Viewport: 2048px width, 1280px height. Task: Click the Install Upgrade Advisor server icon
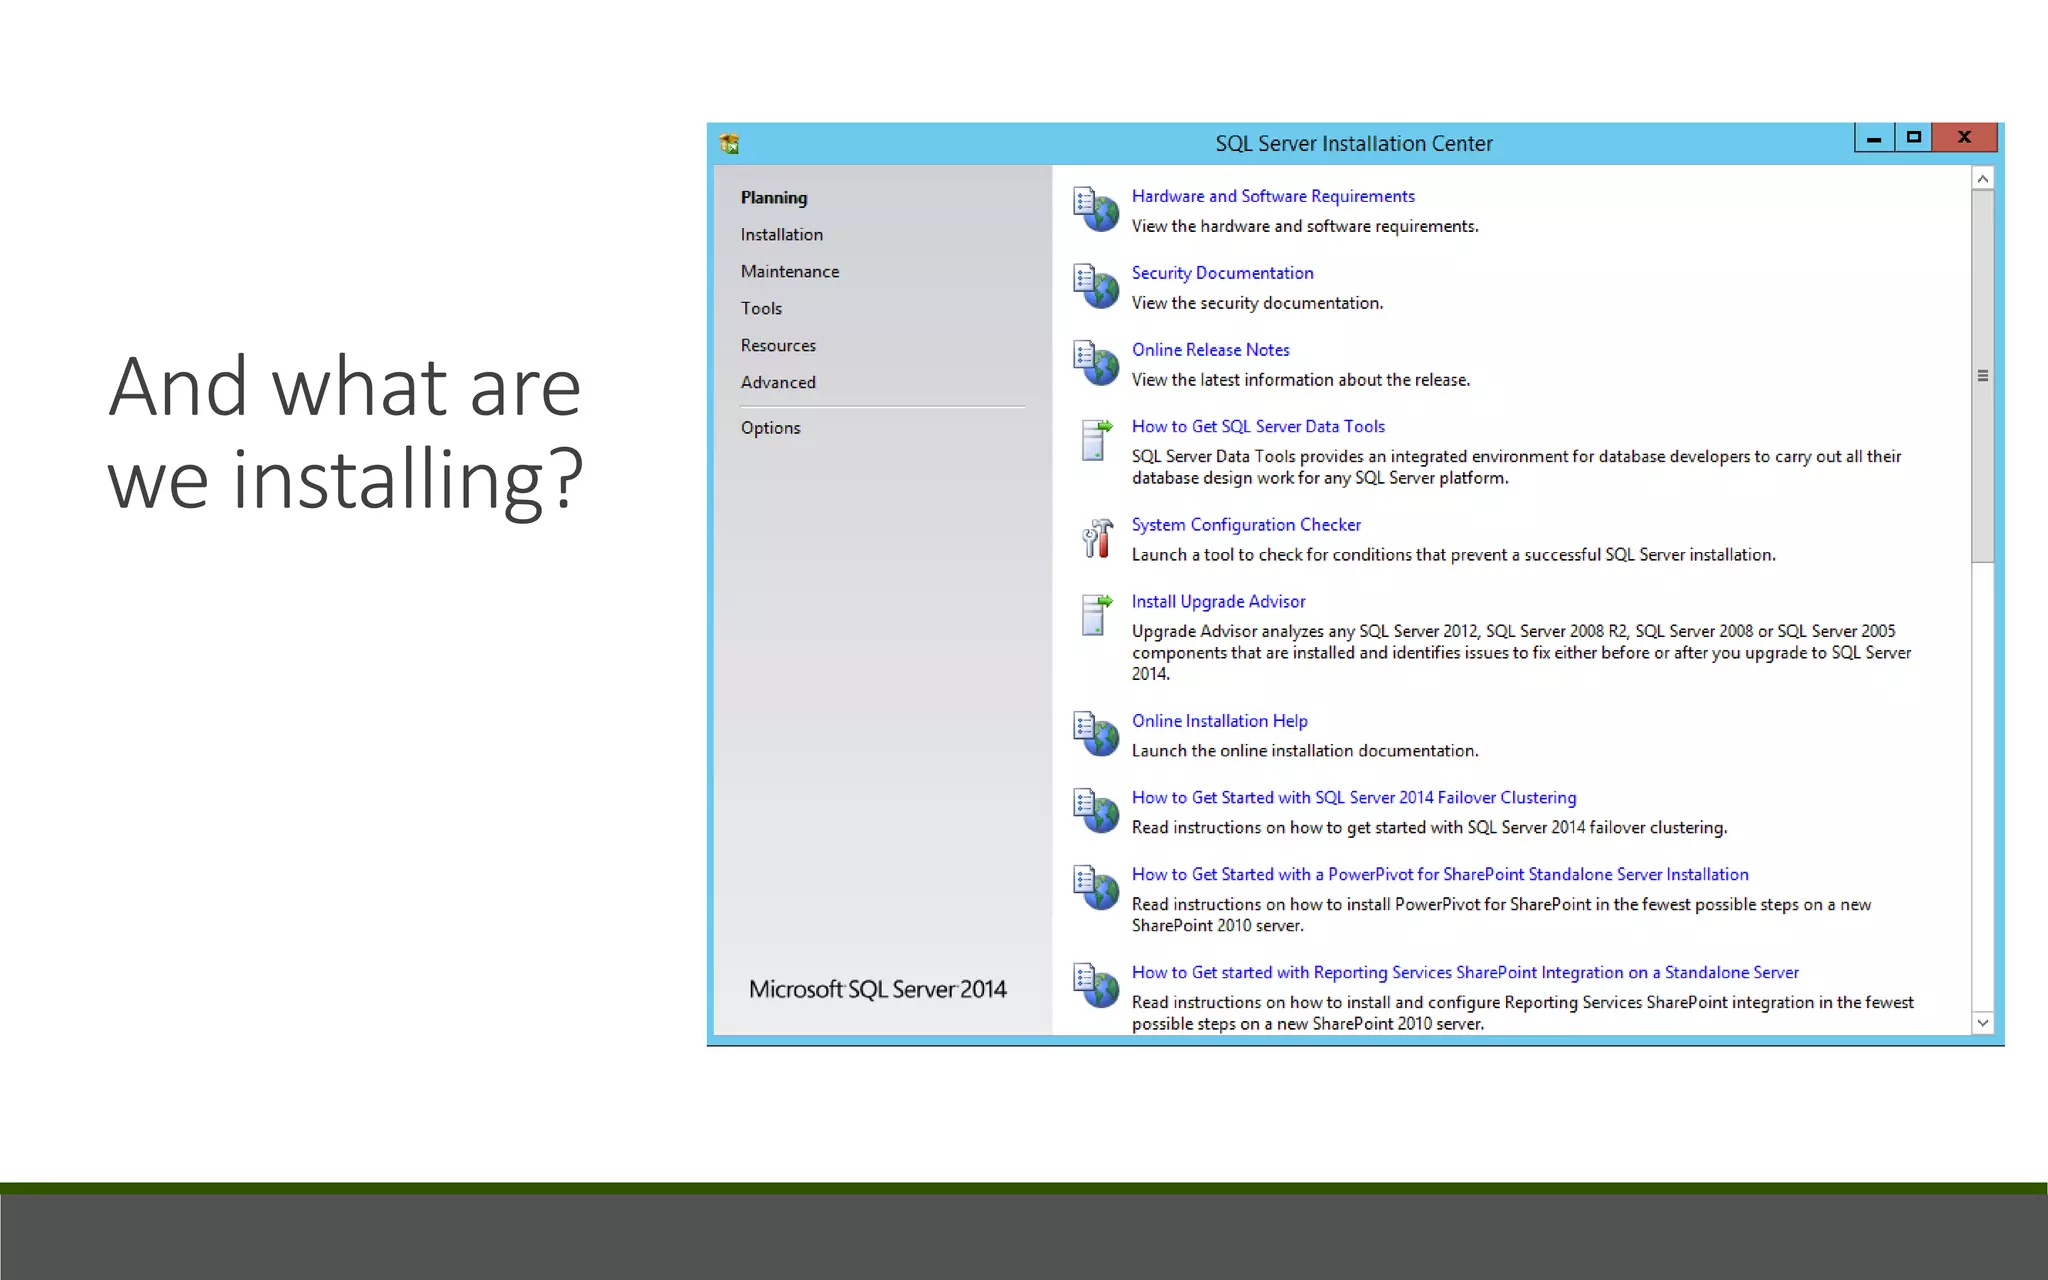point(1096,615)
